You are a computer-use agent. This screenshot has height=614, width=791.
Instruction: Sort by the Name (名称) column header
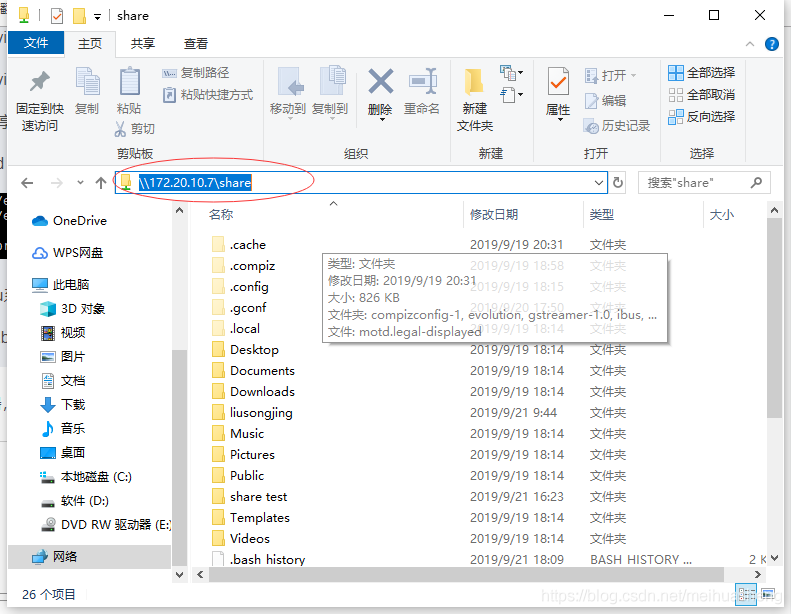click(221, 215)
